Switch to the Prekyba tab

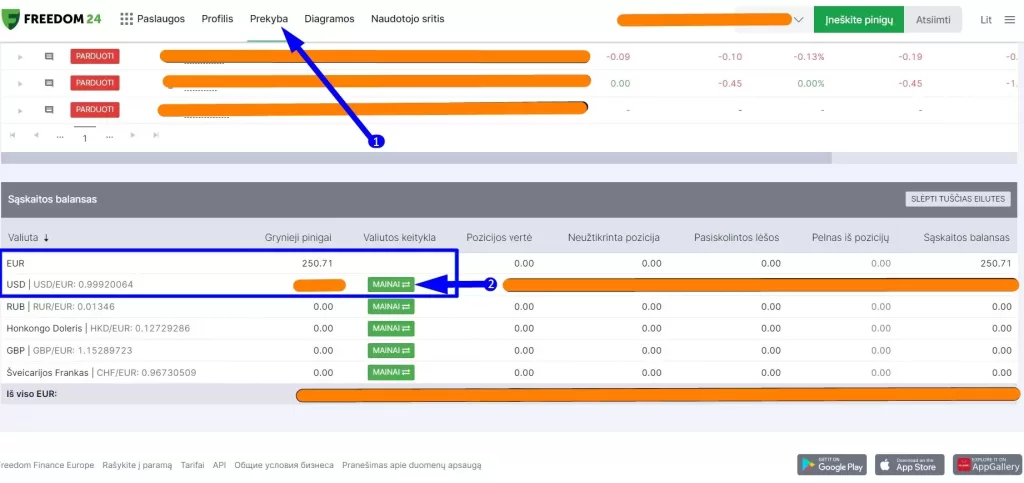[x=268, y=19]
